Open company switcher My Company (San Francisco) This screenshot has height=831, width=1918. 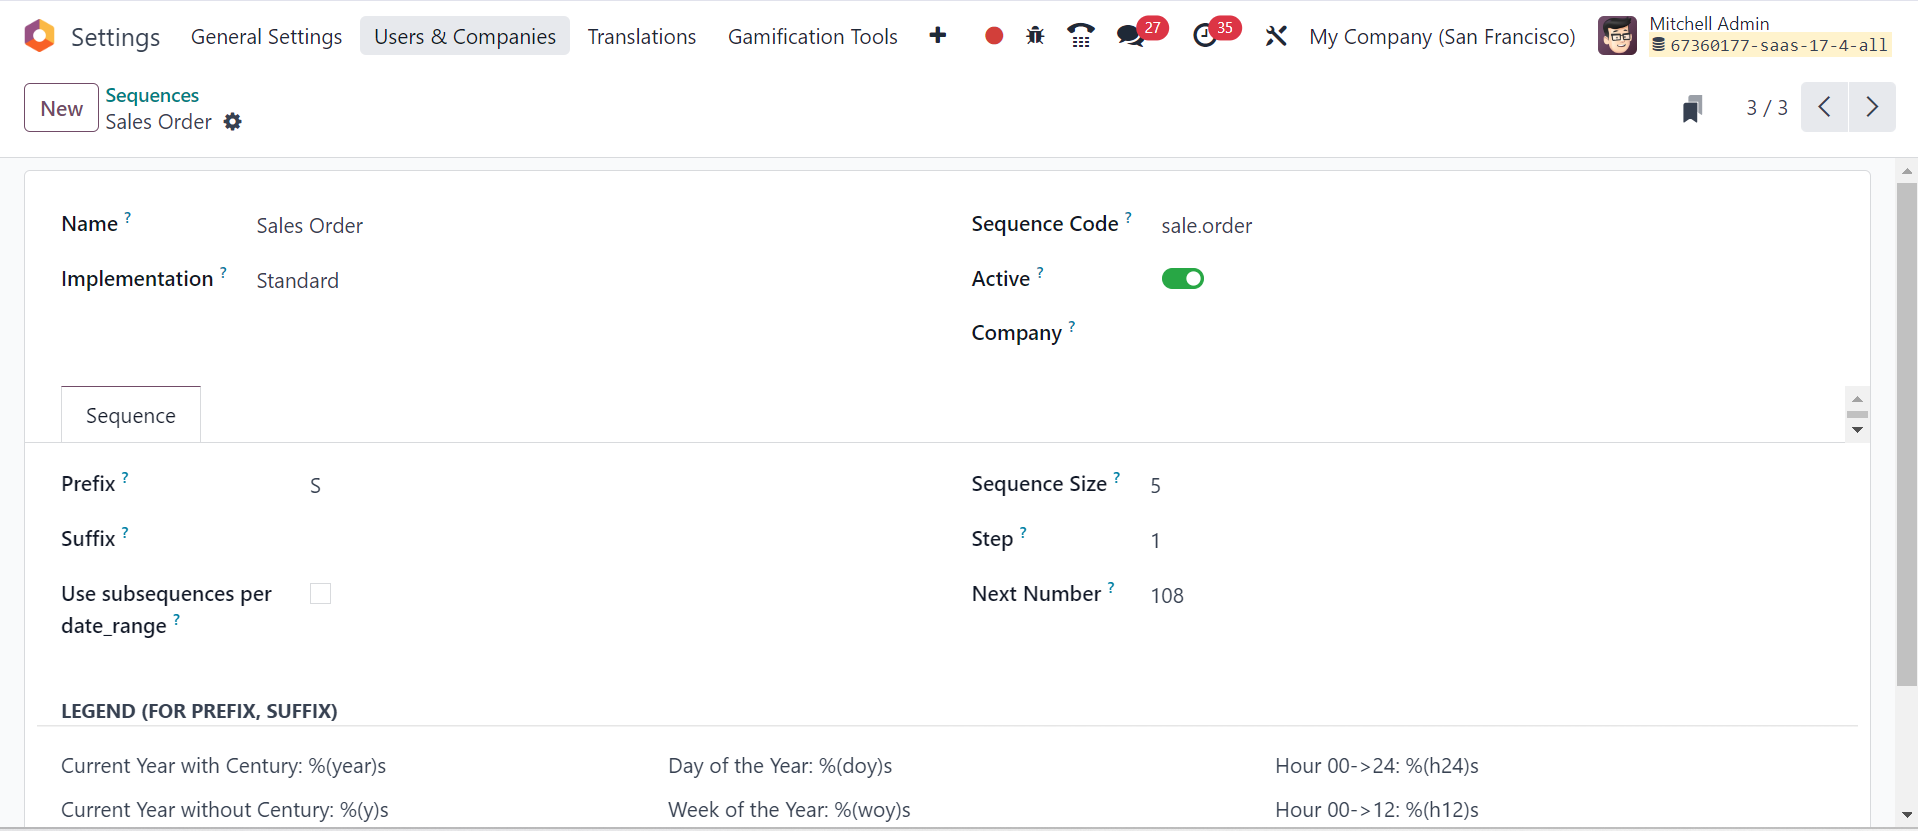[1442, 37]
